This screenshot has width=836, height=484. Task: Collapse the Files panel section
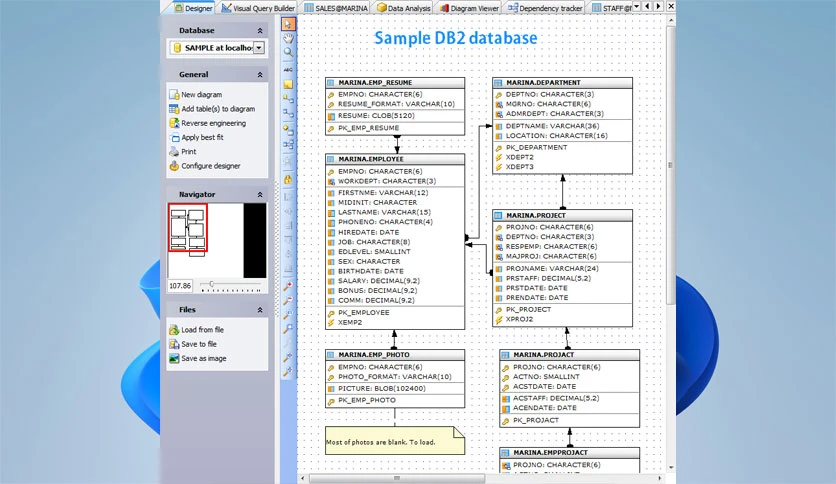click(260, 310)
